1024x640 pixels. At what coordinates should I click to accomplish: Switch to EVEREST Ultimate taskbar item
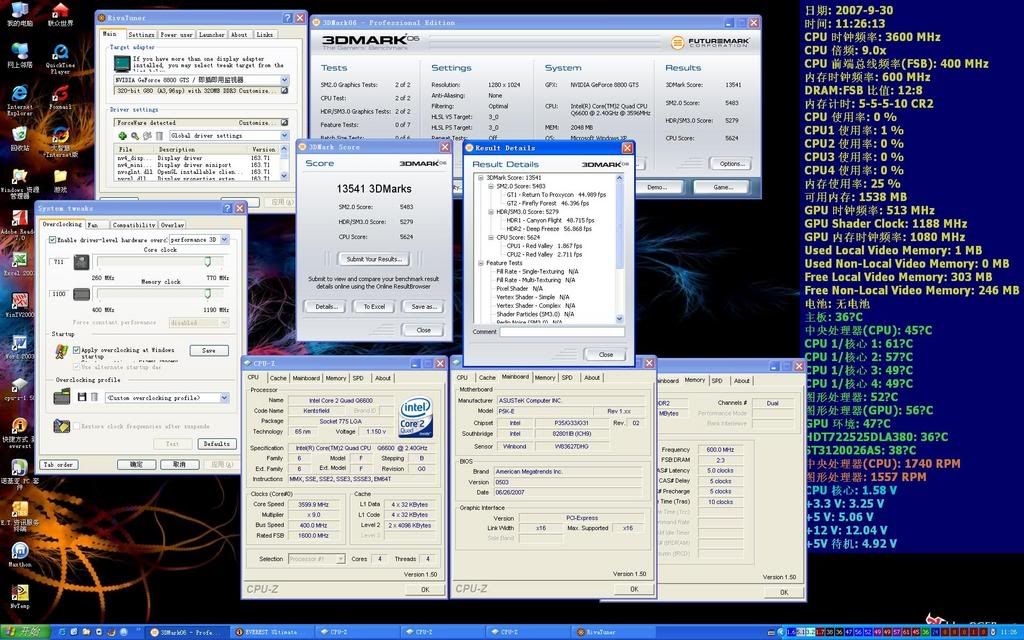click(x=271, y=632)
